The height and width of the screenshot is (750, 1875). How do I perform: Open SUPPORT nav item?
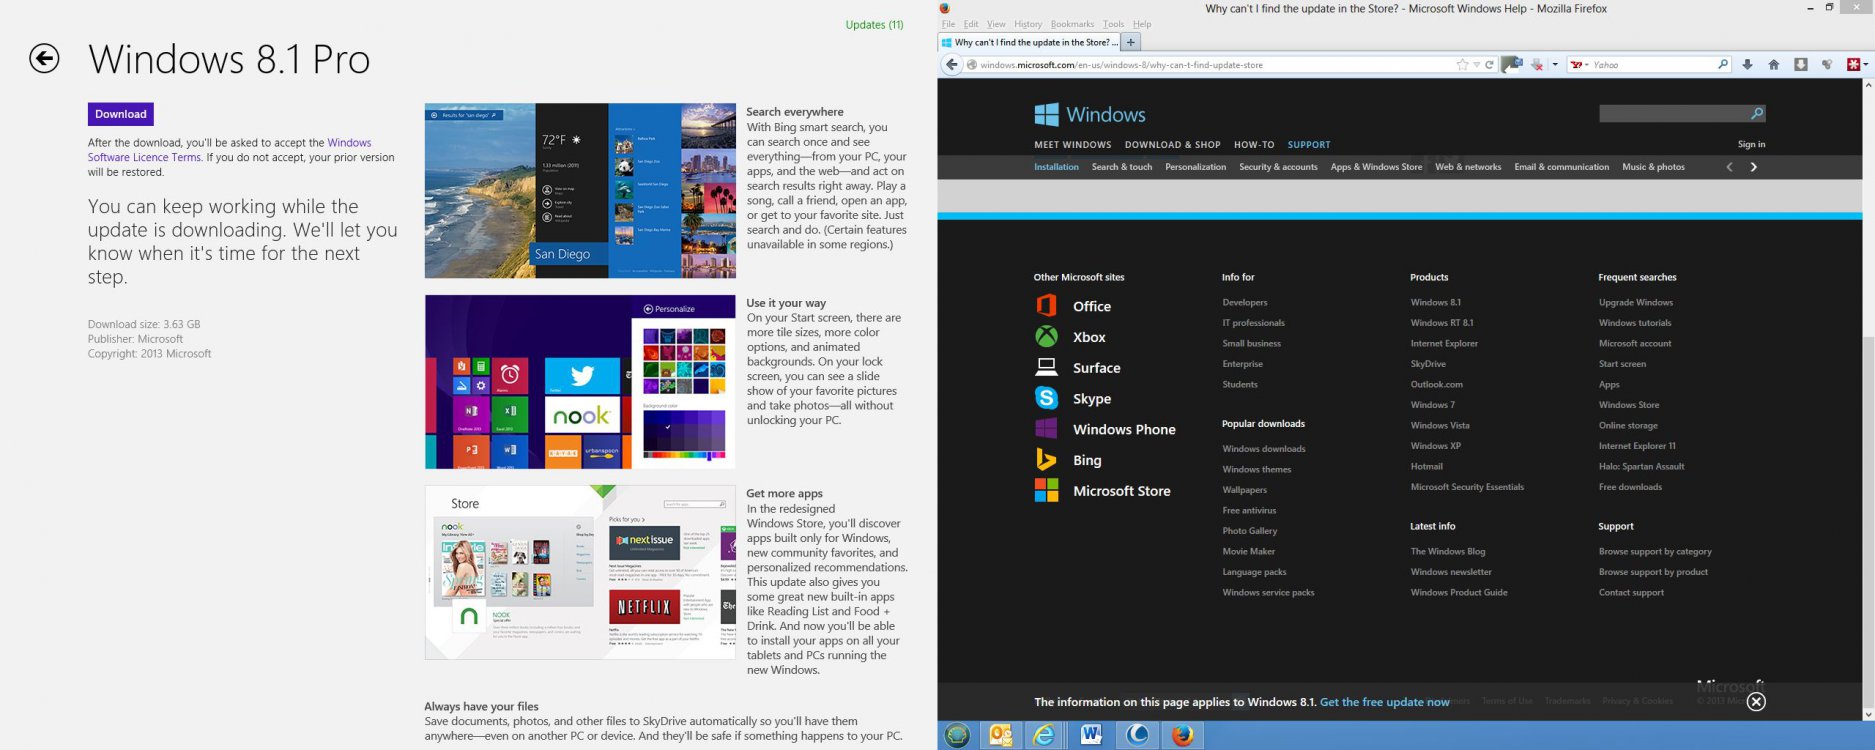pos(1309,145)
